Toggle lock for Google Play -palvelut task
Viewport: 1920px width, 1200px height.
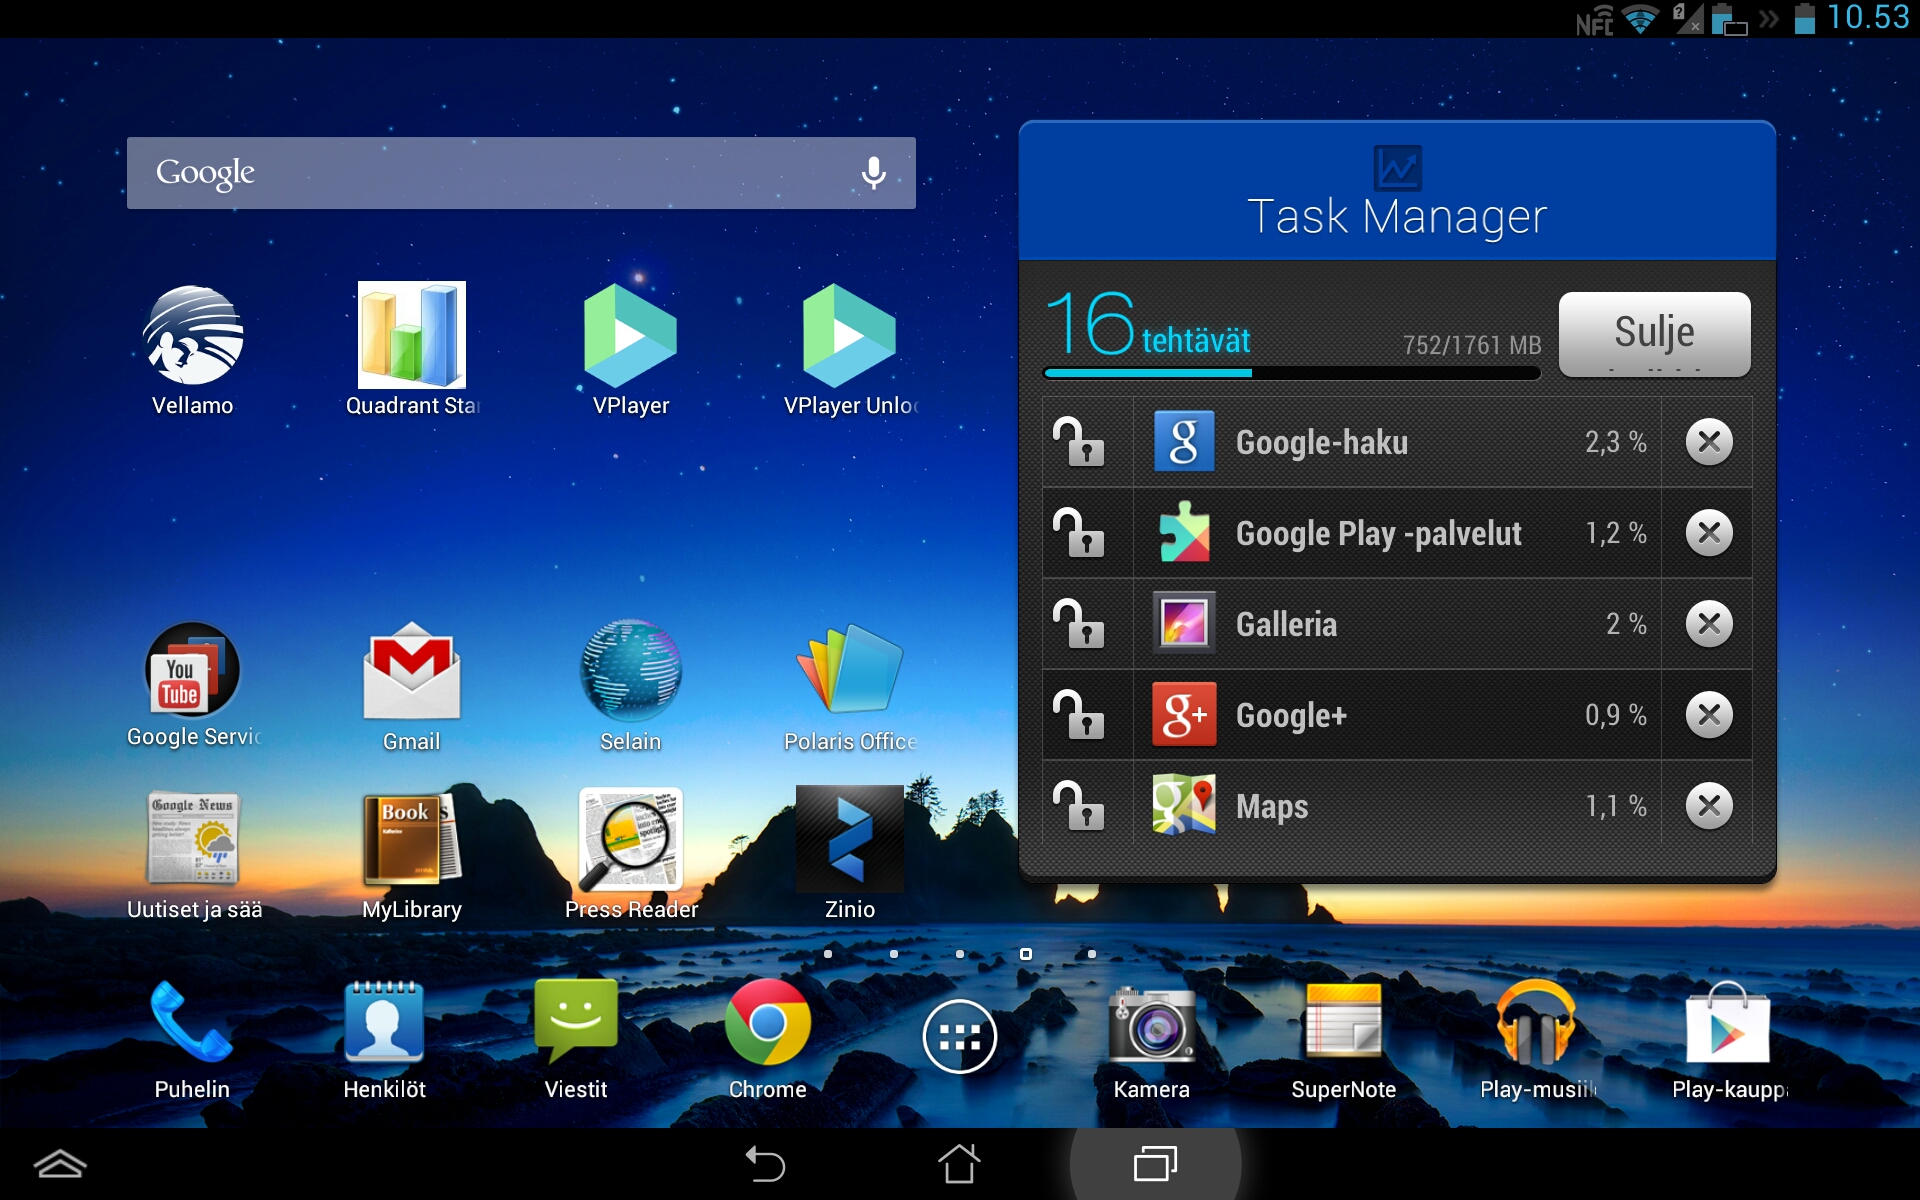point(1079,533)
